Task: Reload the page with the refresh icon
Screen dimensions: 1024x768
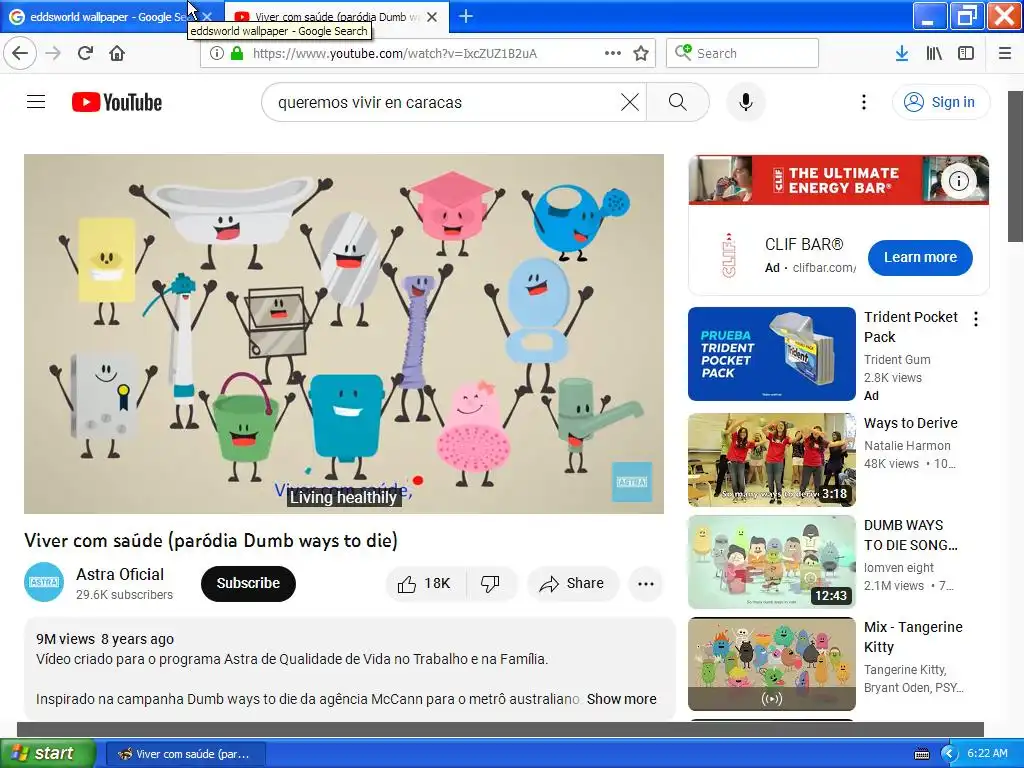Action: (x=85, y=53)
